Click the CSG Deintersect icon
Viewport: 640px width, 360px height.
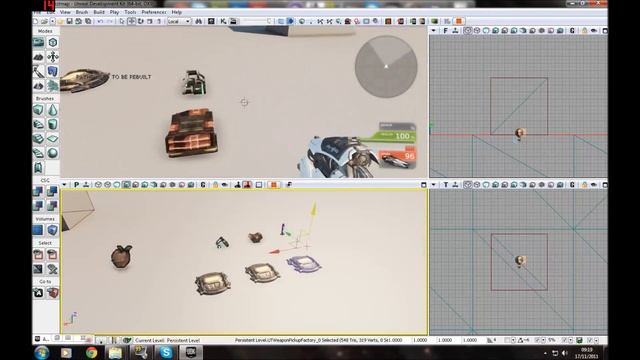53,205
